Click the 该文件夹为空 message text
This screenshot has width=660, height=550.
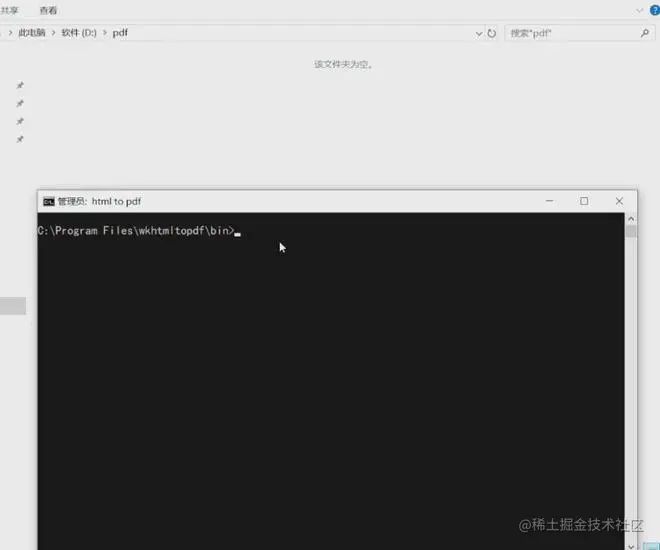(343, 64)
